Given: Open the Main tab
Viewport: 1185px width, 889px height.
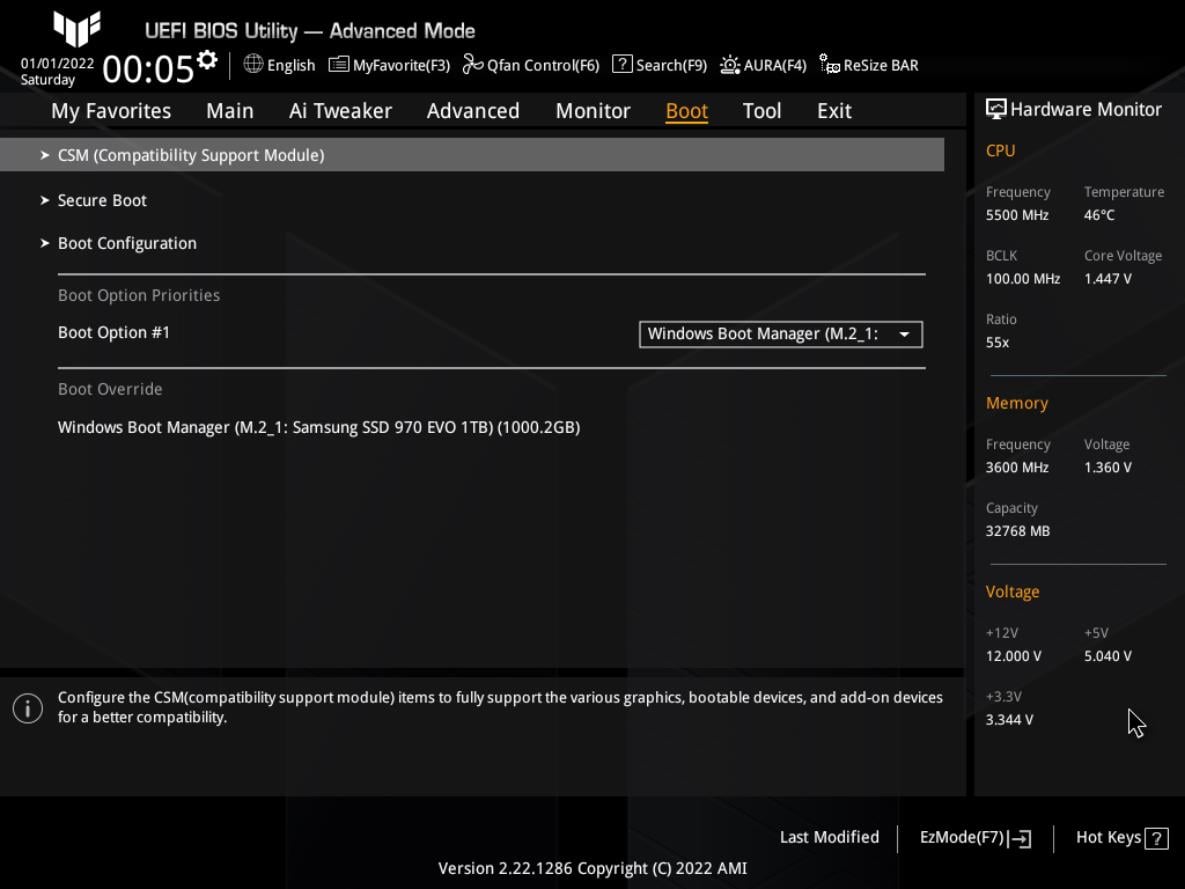Looking at the screenshot, I should (230, 111).
